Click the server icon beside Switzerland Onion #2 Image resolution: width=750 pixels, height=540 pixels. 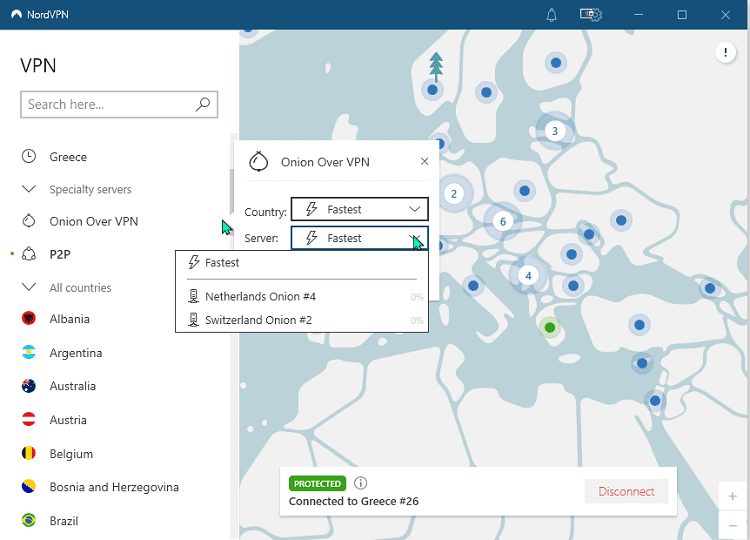click(193, 320)
